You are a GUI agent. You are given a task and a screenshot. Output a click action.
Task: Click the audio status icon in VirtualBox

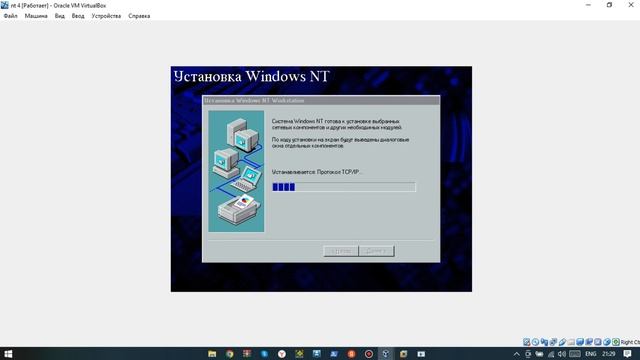[x=544, y=342]
